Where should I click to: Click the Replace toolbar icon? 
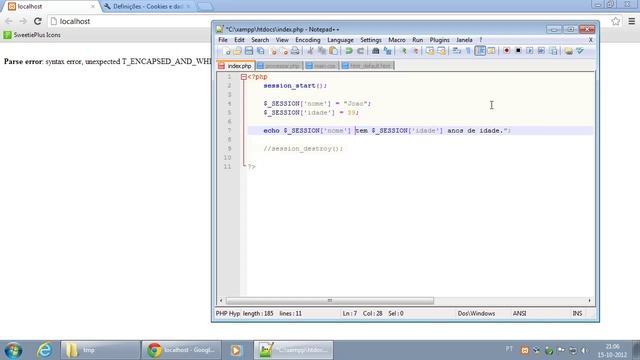point(387,51)
